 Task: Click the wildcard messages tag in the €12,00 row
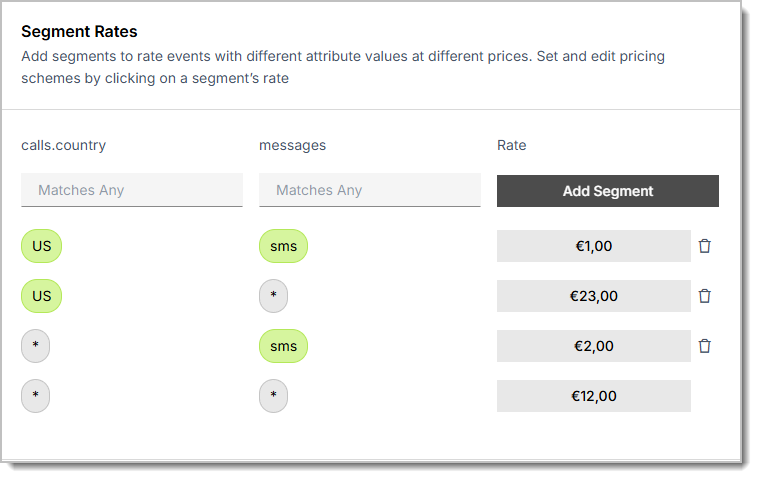[273, 396]
